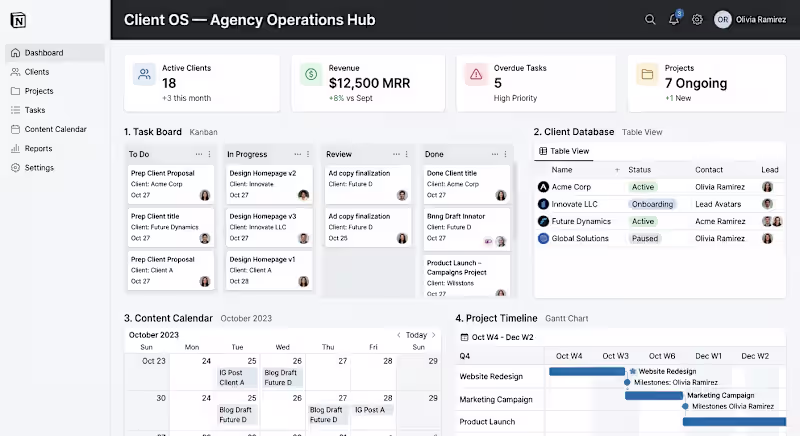
Task: Open Content Calendar in sidebar
Action: 55,129
